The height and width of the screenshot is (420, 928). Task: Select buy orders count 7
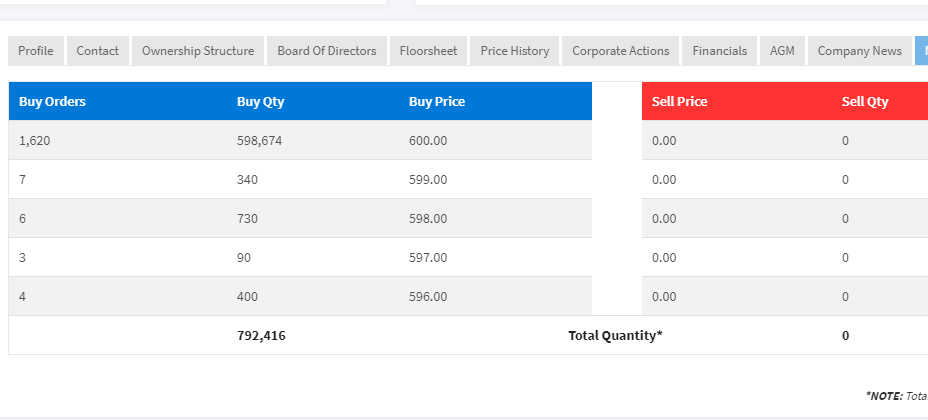coord(22,180)
